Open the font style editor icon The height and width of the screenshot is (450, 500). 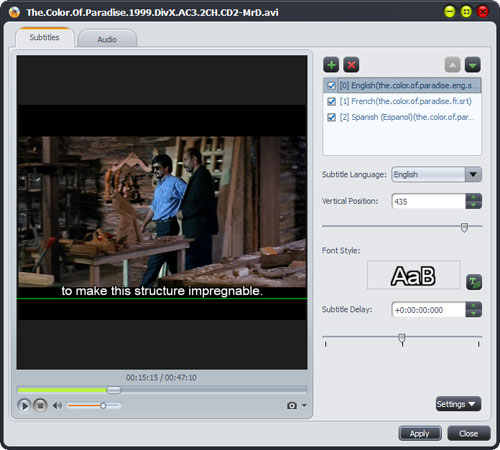tap(474, 282)
